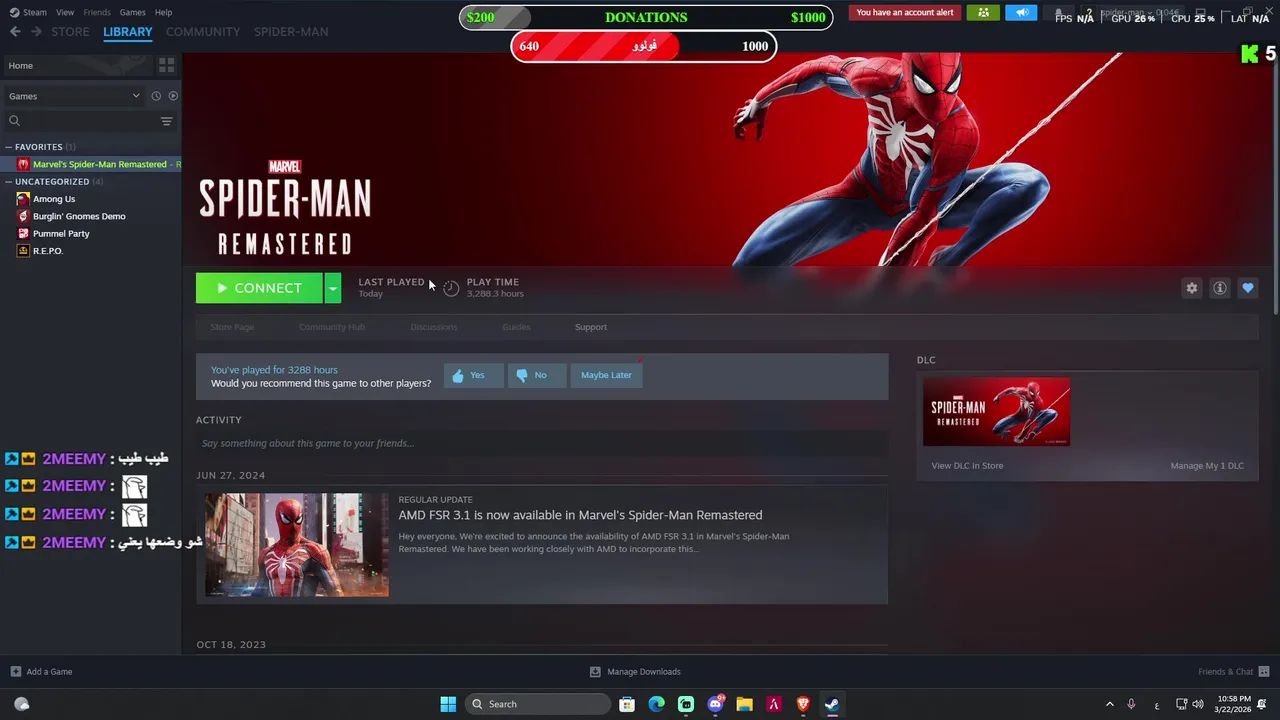Switch library to grid view icon
This screenshot has height=720, width=1280.
(166, 65)
